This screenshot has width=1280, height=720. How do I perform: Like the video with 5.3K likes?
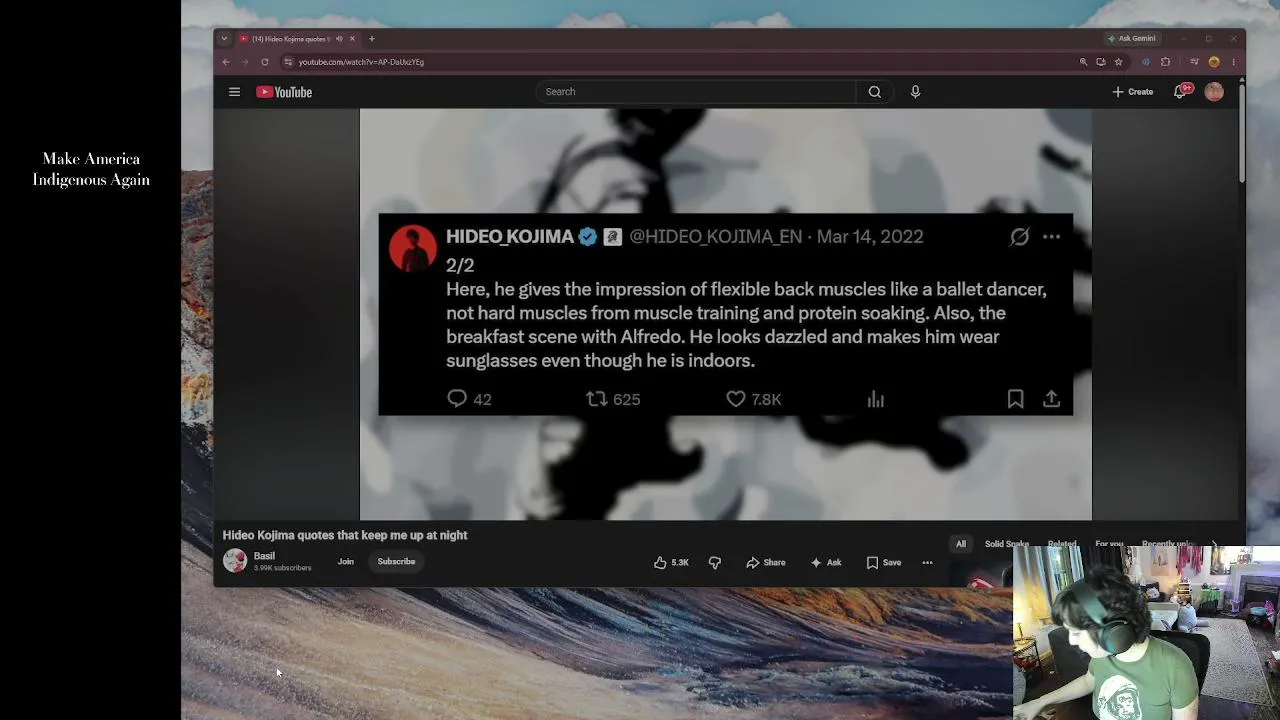(671, 562)
